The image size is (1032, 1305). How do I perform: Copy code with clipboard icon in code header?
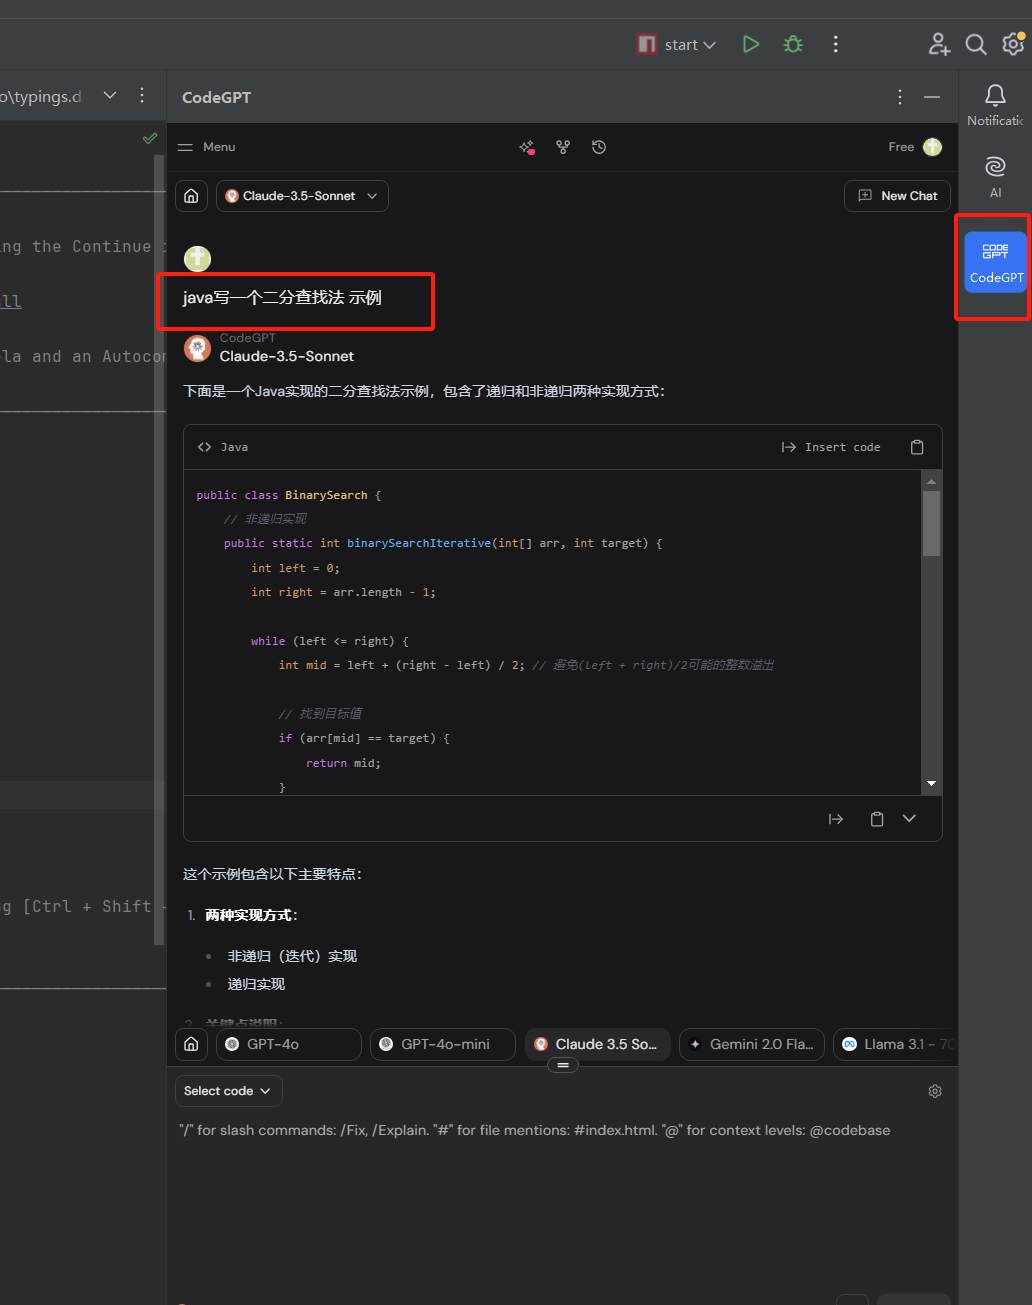click(917, 447)
